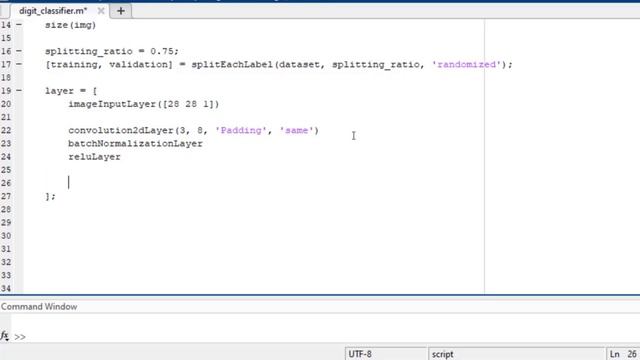Click the 'same' string argument
This screenshot has width=640, height=360.
click(296, 131)
